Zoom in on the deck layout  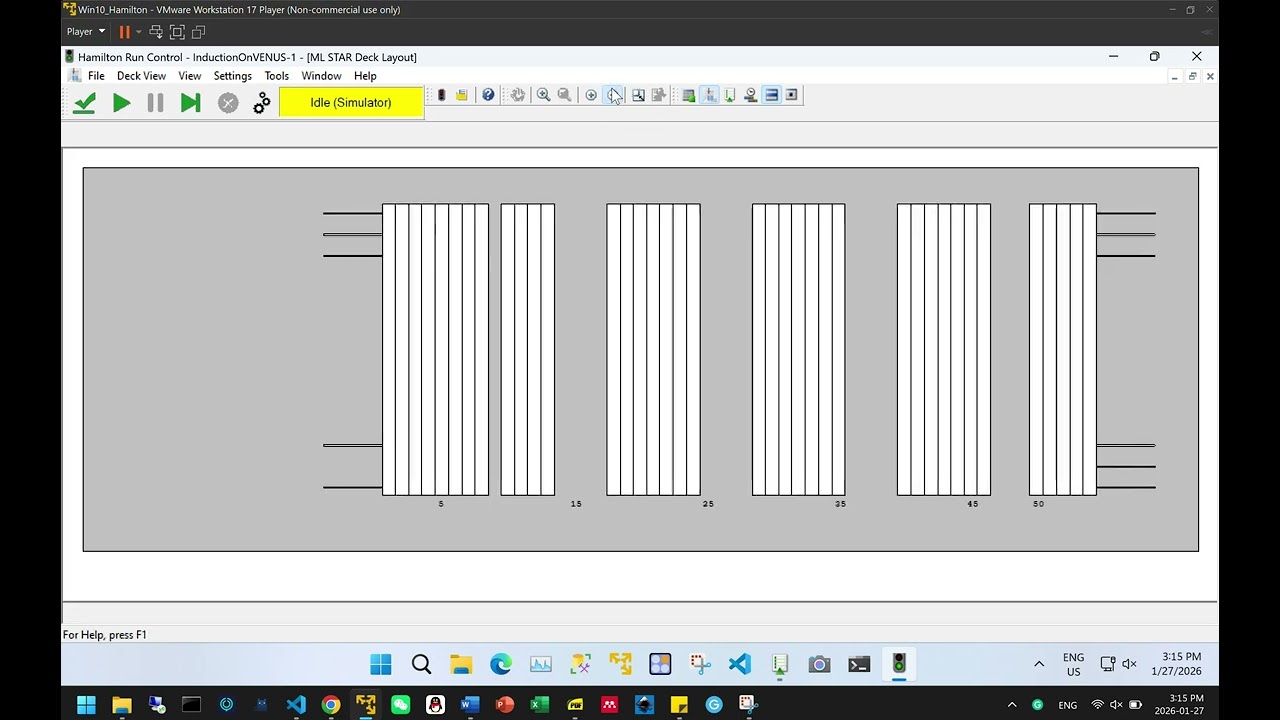pos(543,95)
